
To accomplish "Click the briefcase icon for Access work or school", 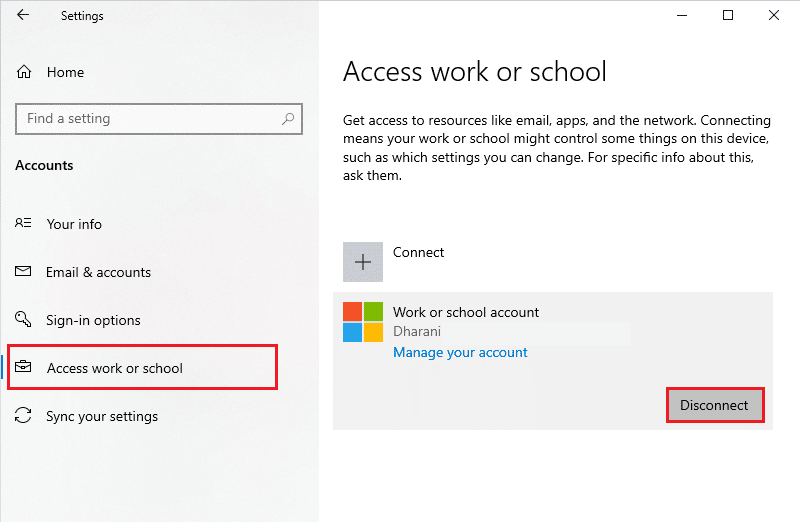I will click(x=23, y=367).
